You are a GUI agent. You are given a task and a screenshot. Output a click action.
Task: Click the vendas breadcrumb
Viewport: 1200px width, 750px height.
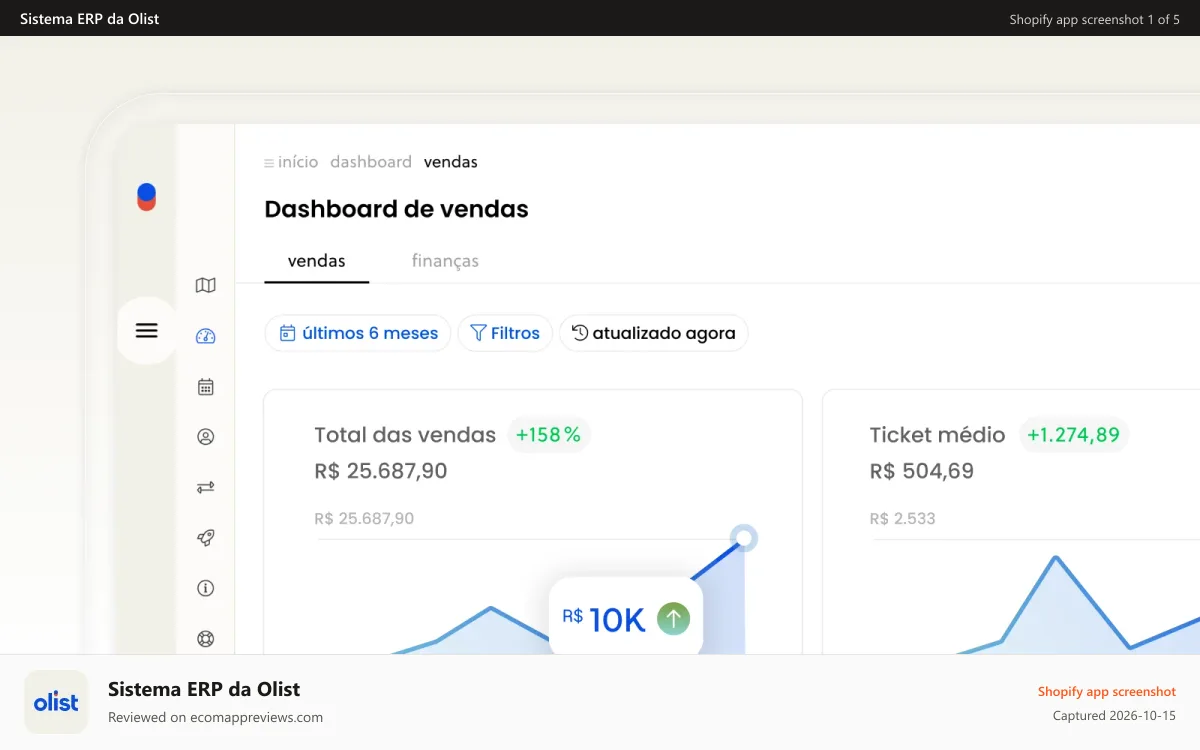[x=451, y=162]
